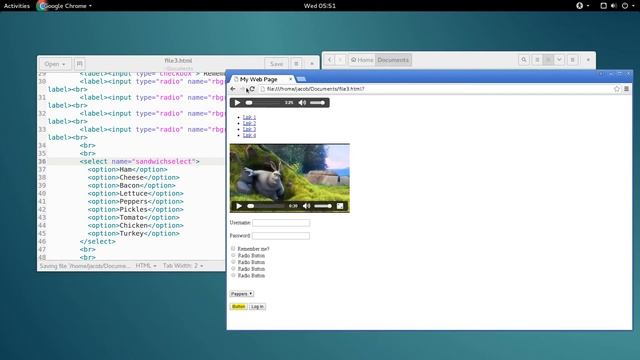
Task: Select the second Radio Button option
Action: click(x=233, y=262)
